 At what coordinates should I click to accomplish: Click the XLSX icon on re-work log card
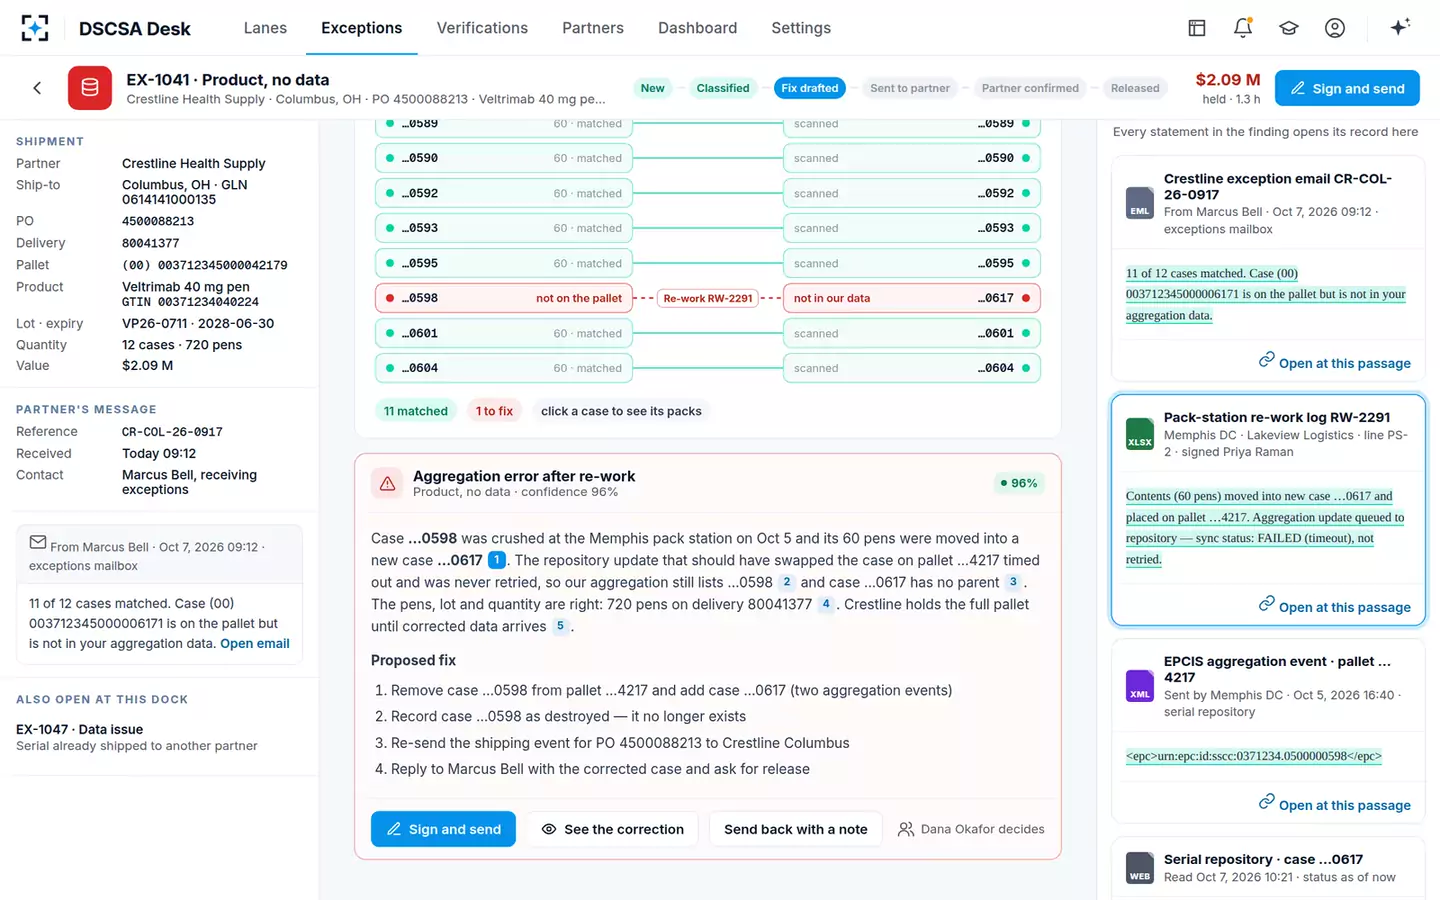point(1140,434)
